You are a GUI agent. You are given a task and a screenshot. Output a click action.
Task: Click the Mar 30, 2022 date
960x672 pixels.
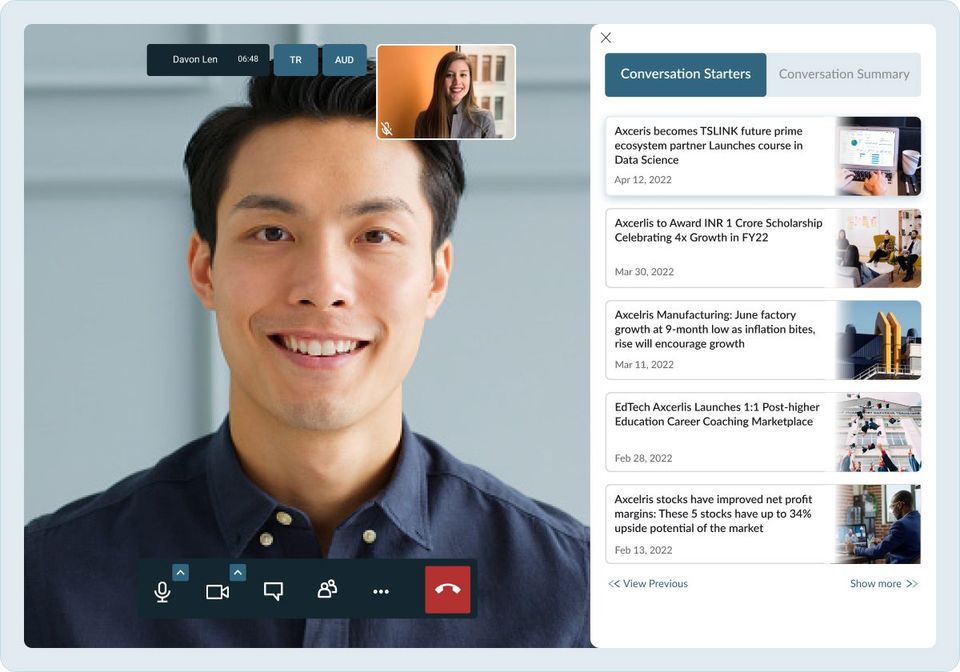click(644, 272)
